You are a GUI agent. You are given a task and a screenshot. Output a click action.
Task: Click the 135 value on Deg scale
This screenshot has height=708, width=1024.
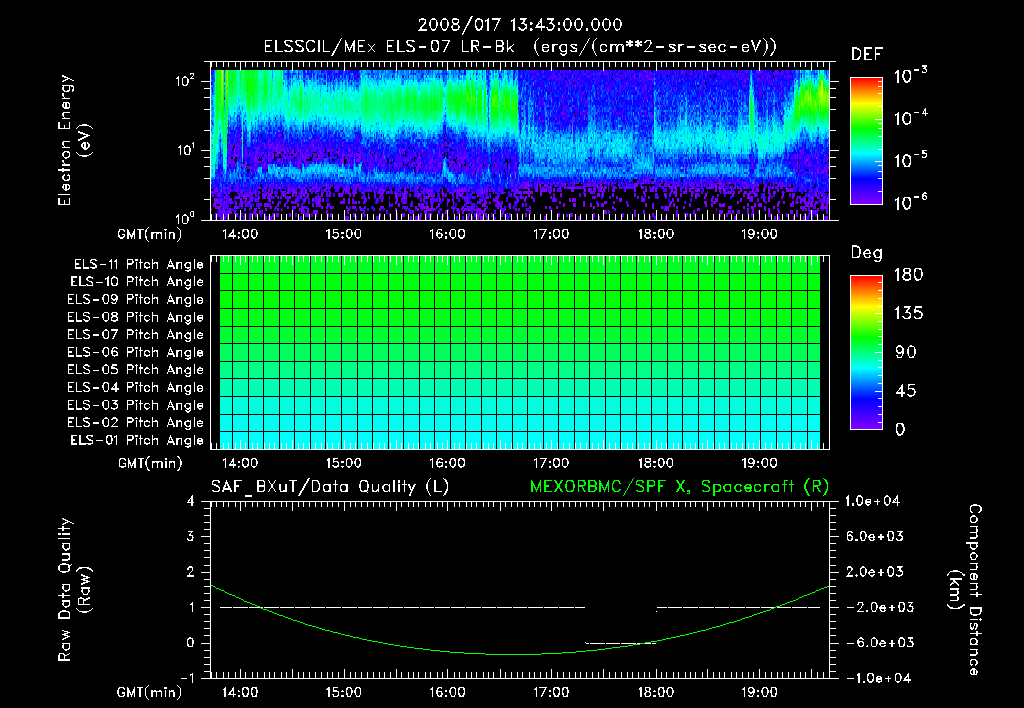pyautogui.click(x=909, y=314)
